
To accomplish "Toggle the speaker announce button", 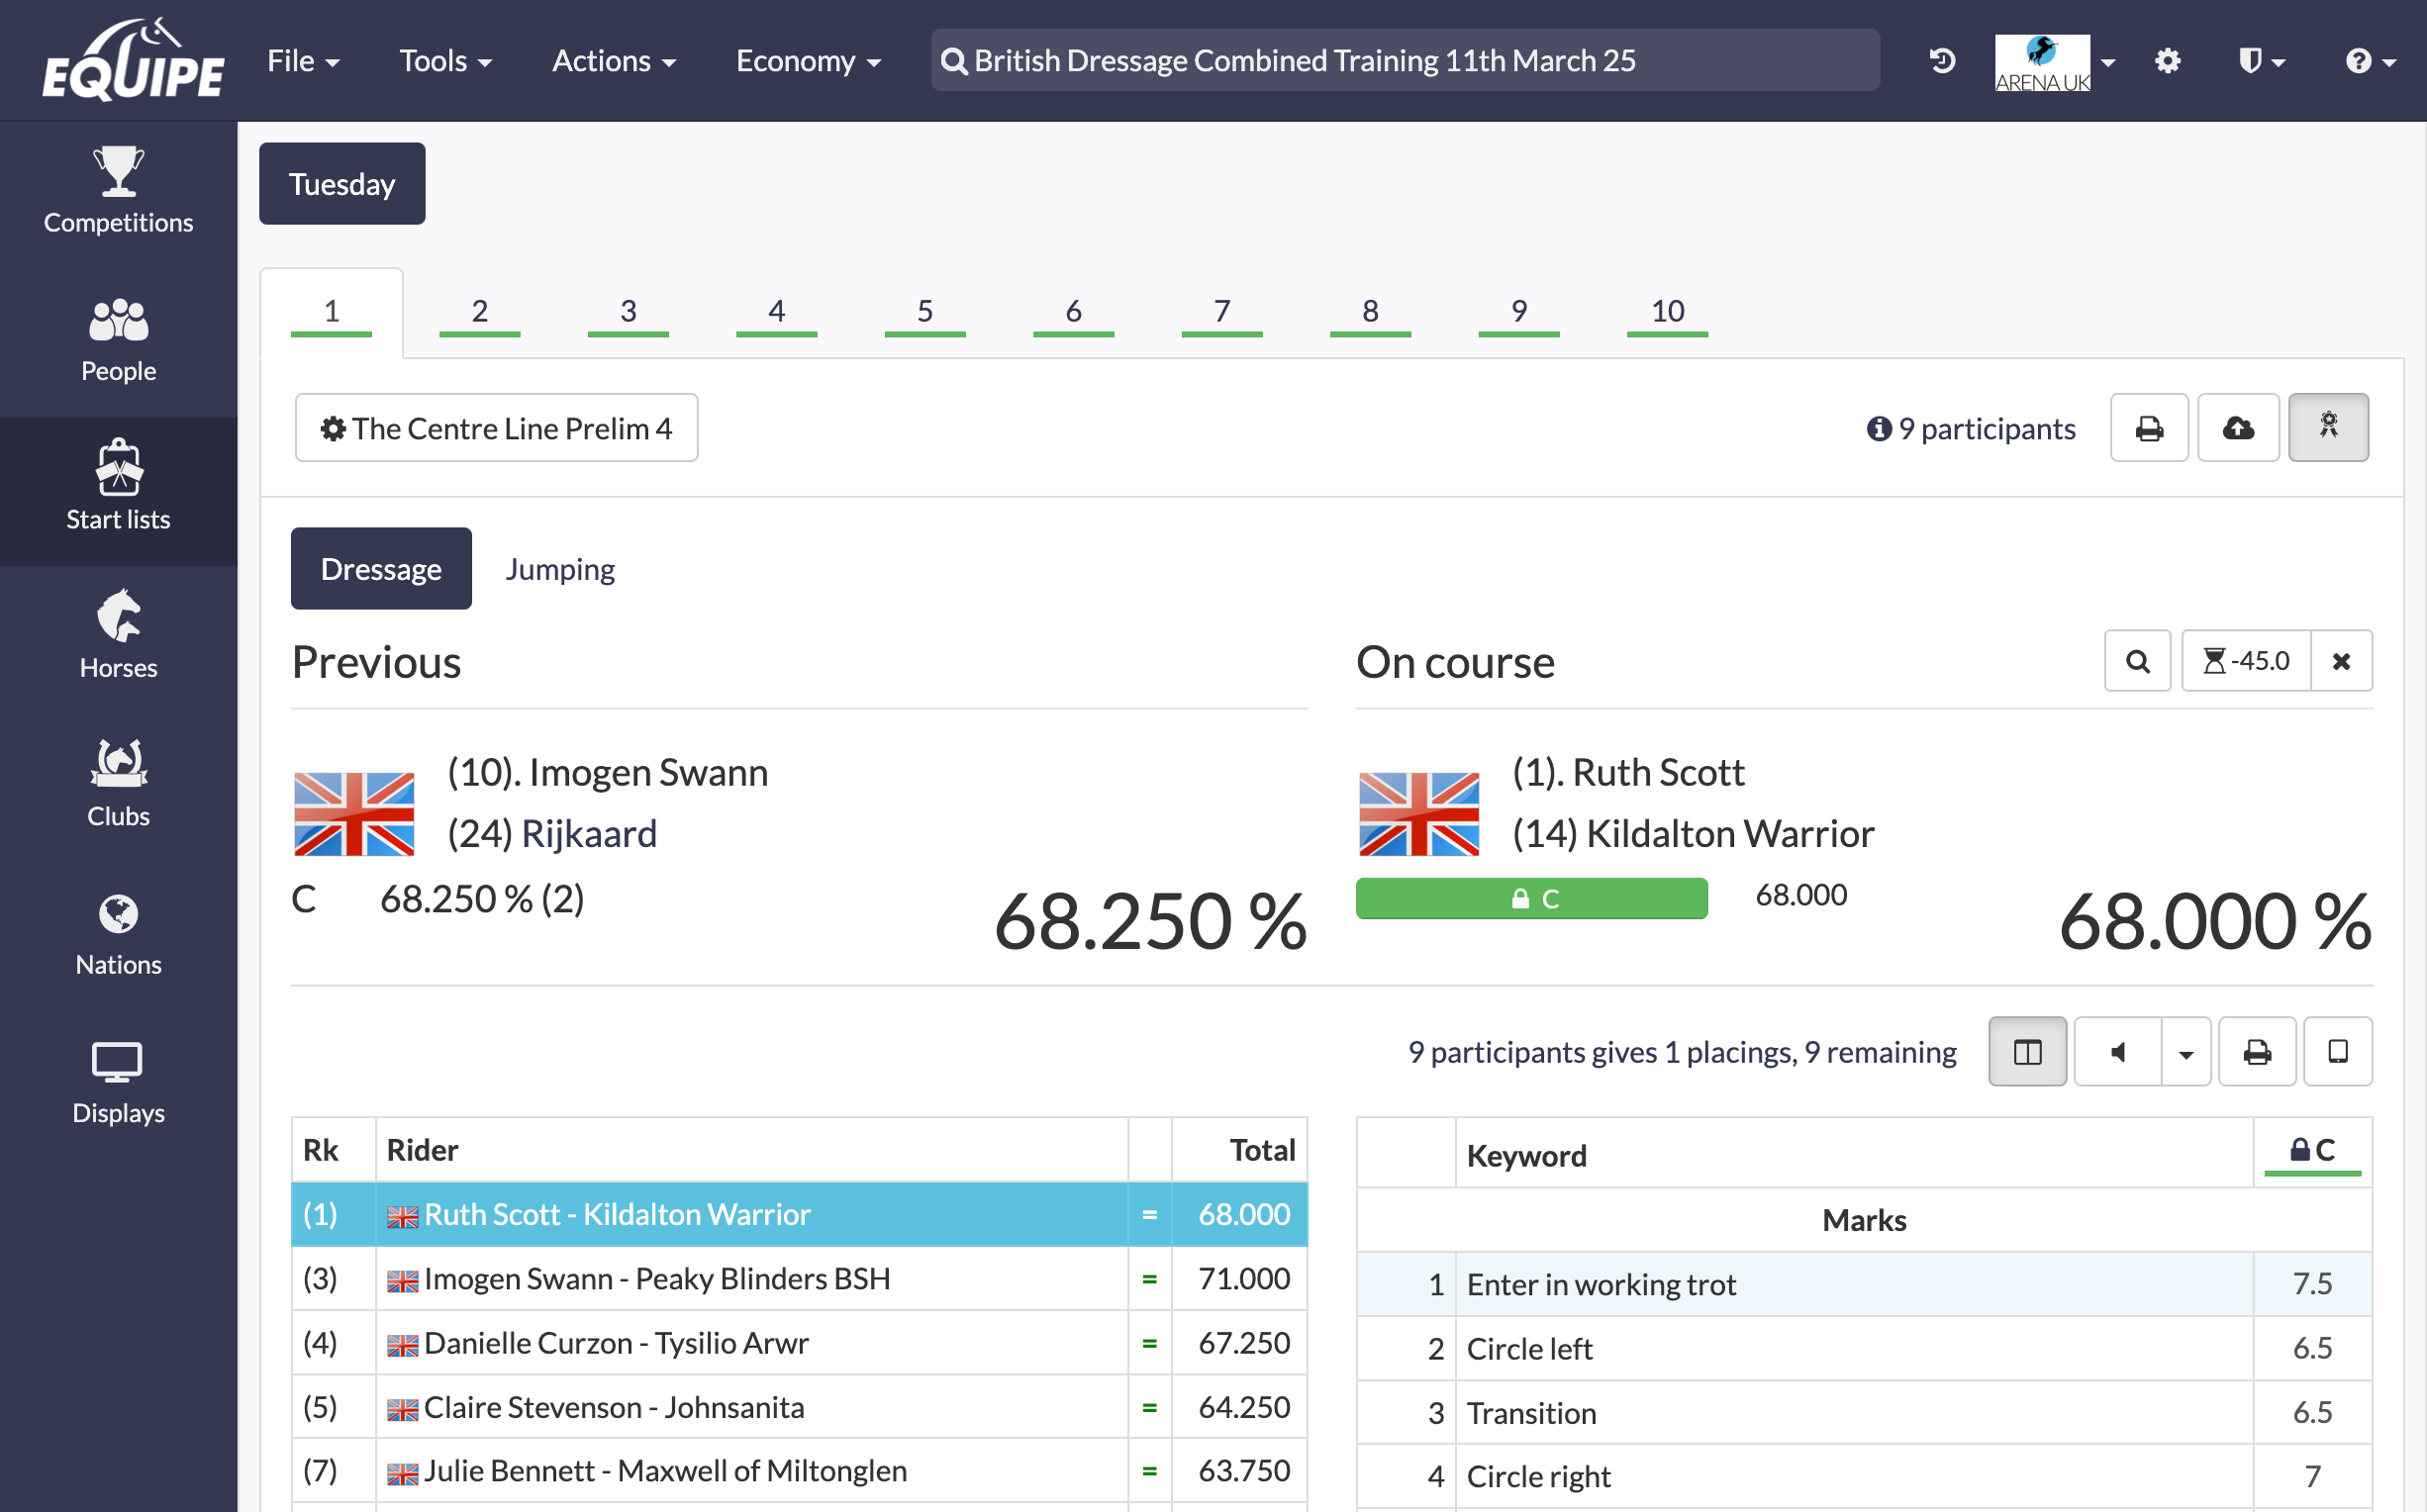I will coord(2116,1051).
